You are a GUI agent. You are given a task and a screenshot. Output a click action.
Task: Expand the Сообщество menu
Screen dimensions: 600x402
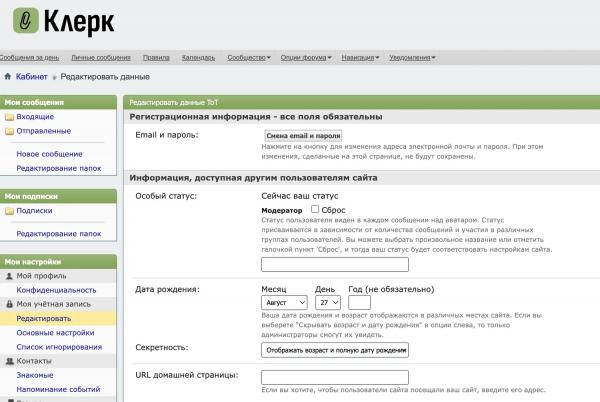(249, 57)
